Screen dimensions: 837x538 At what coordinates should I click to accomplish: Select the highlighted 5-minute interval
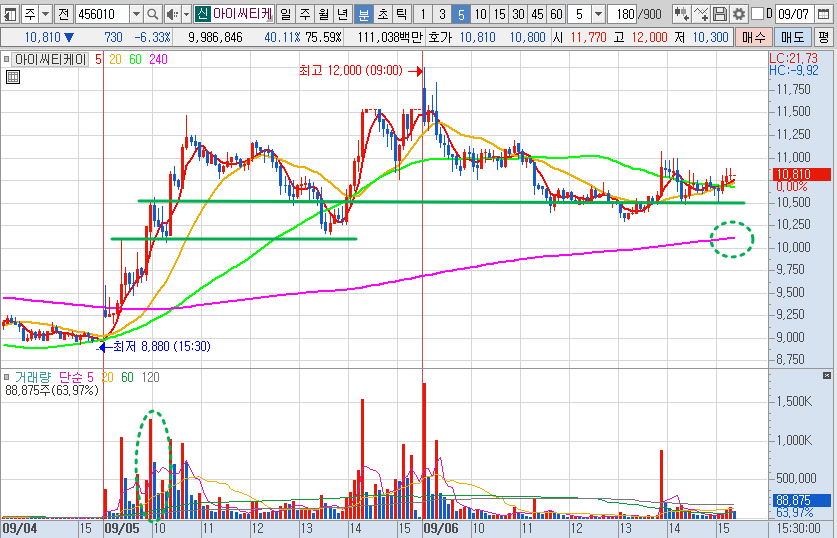461,14
